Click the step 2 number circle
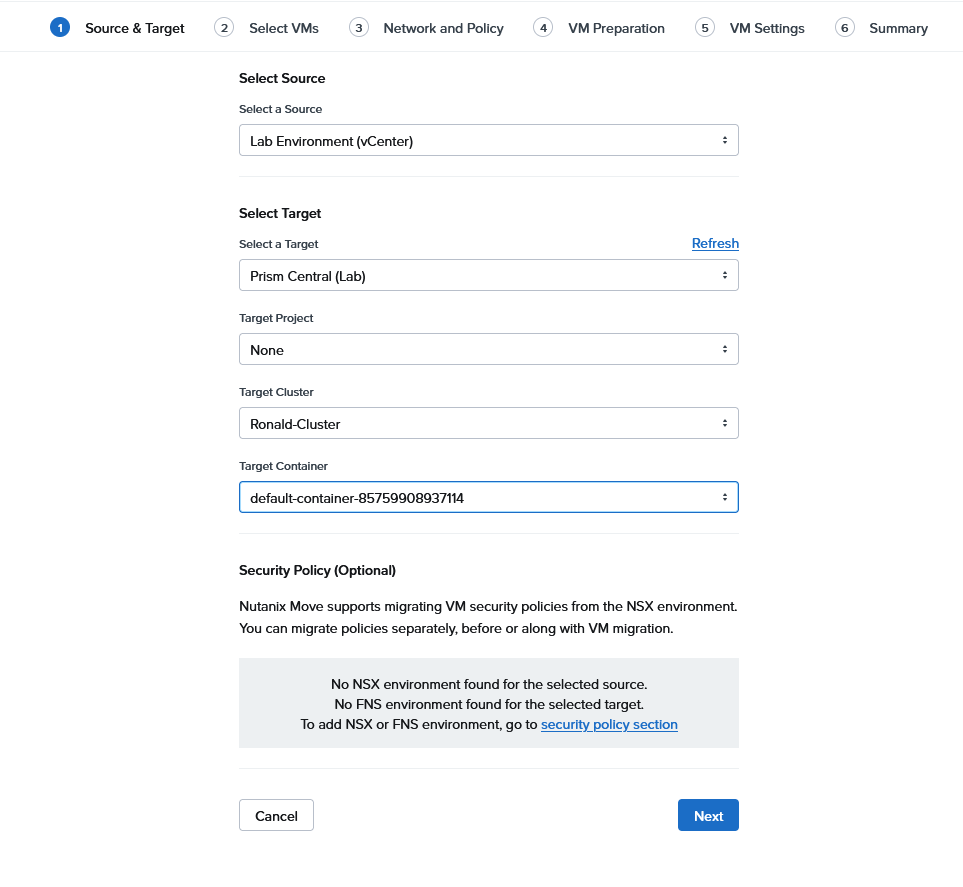Viewport: 963px width, 887px height. 224,28
